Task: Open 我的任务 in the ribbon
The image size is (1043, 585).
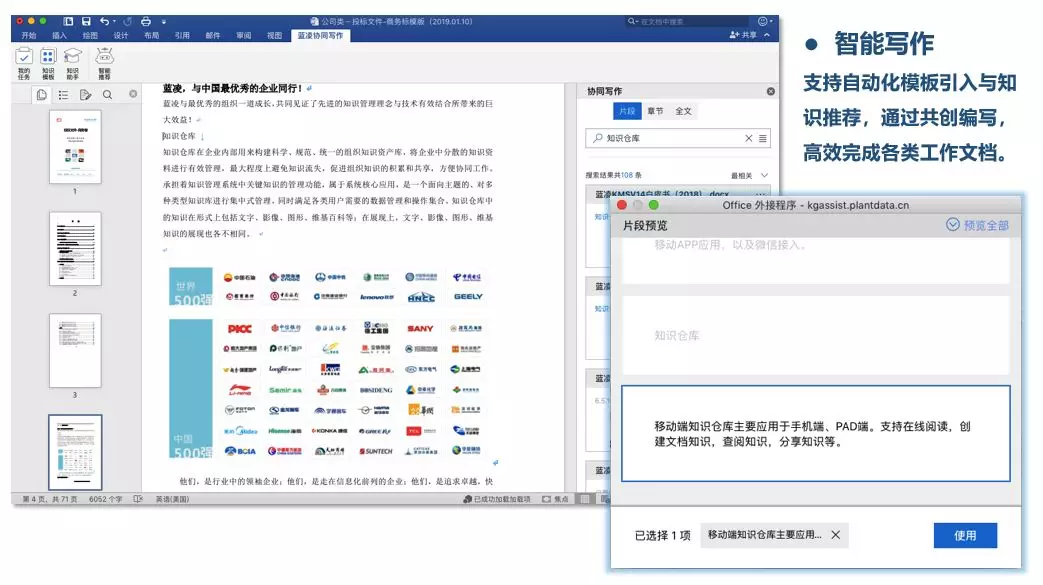Action: tap(24, 63)
